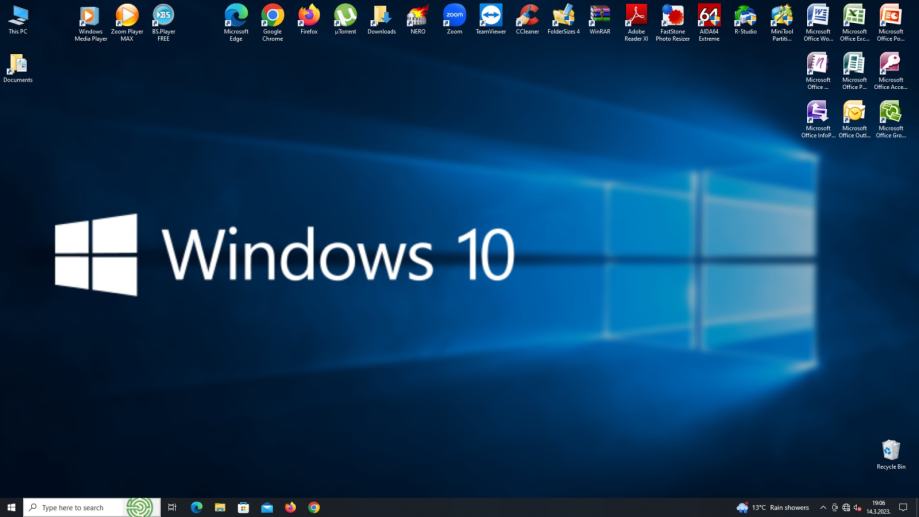Screen dimensions: 919x517
Task: Select FolderSizes 4 desktop icon
Action: 563,19
